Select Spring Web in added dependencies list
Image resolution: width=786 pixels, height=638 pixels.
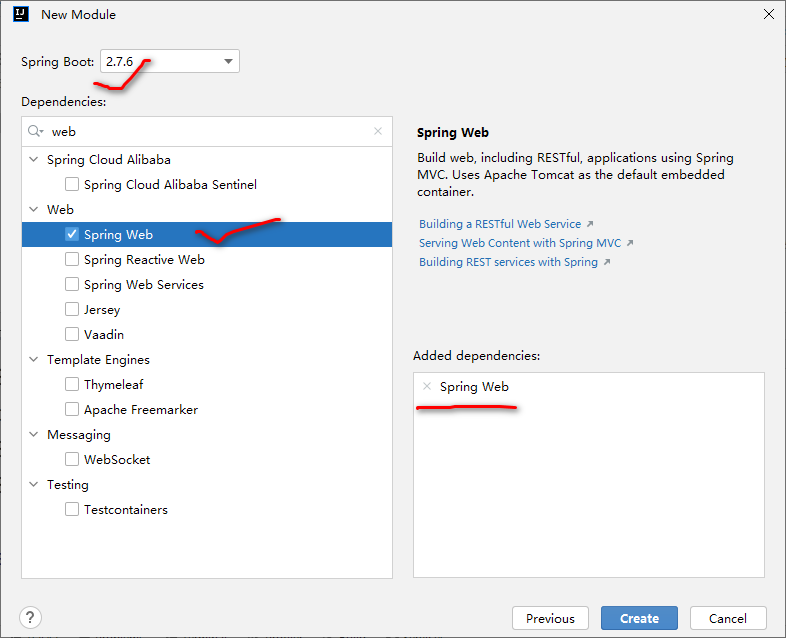(x=474, y=386)
